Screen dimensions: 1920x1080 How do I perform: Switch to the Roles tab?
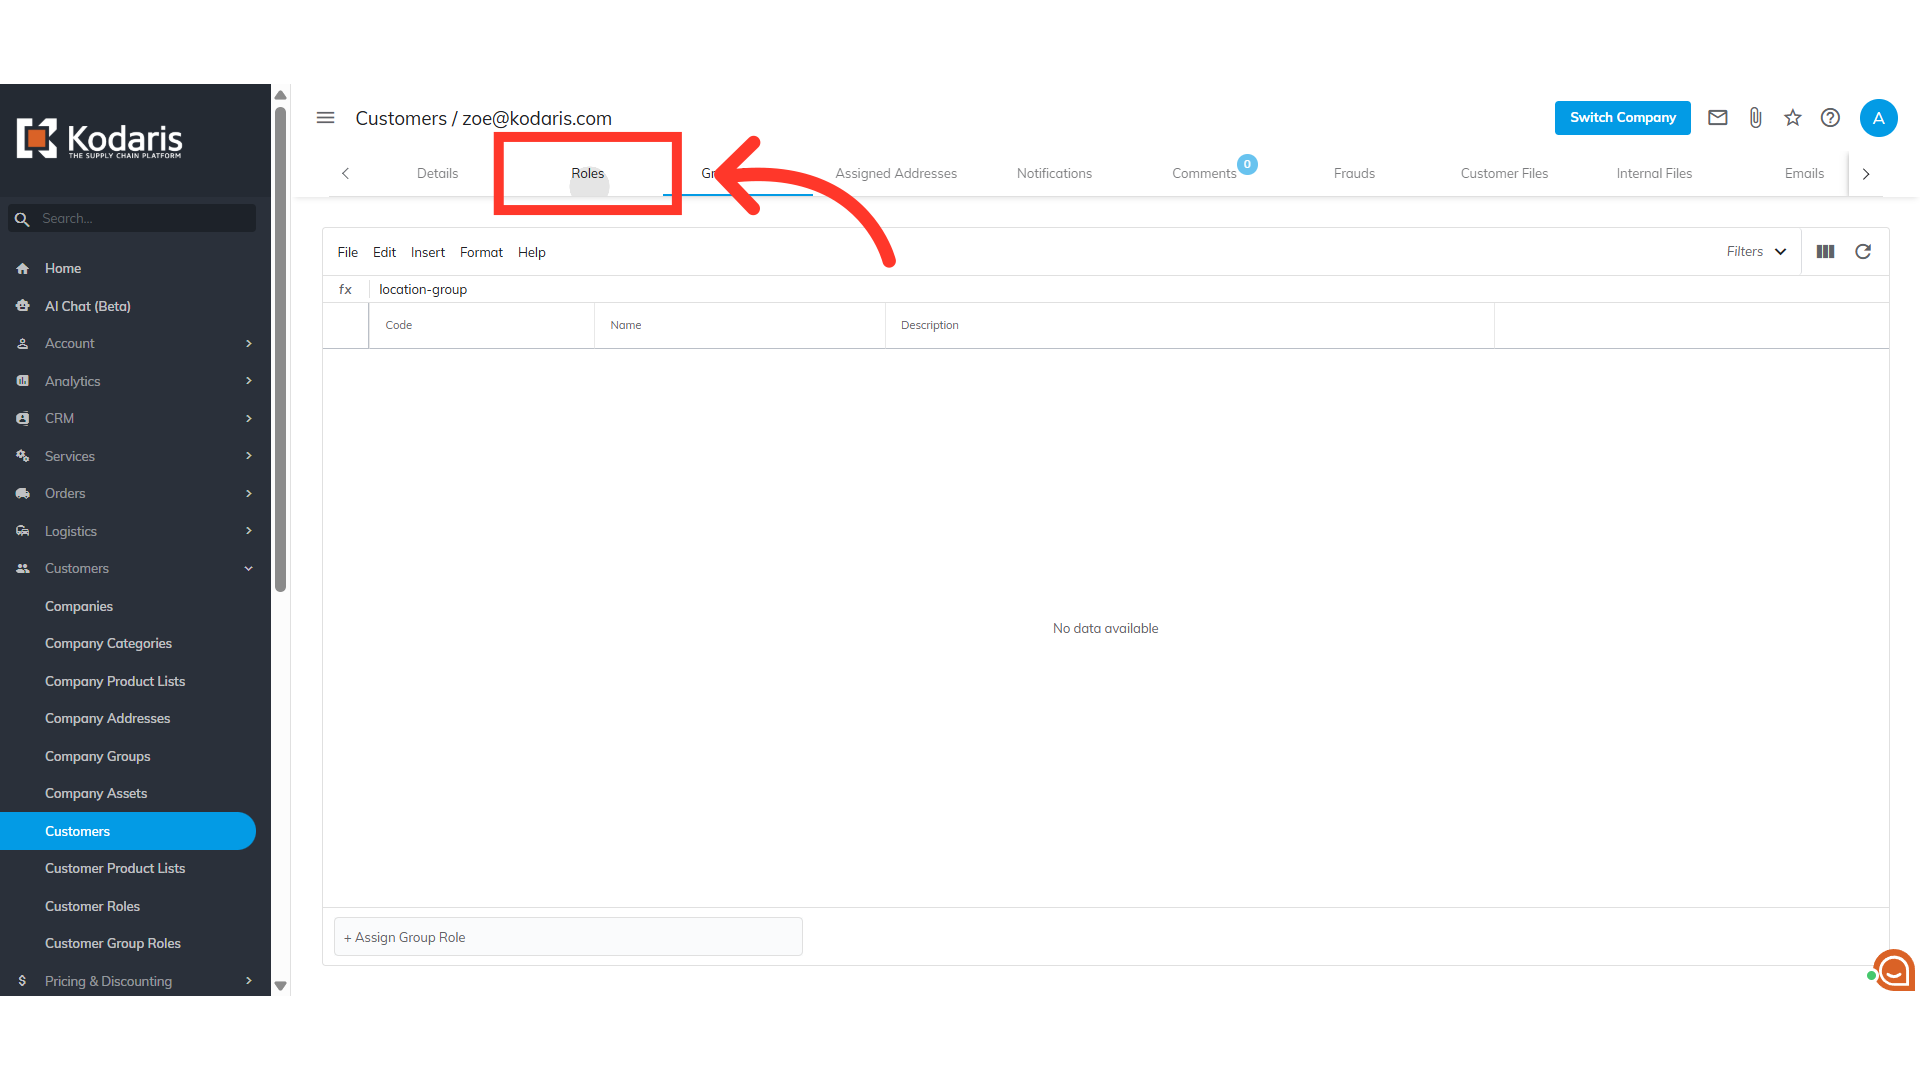(x=588, y=173)
